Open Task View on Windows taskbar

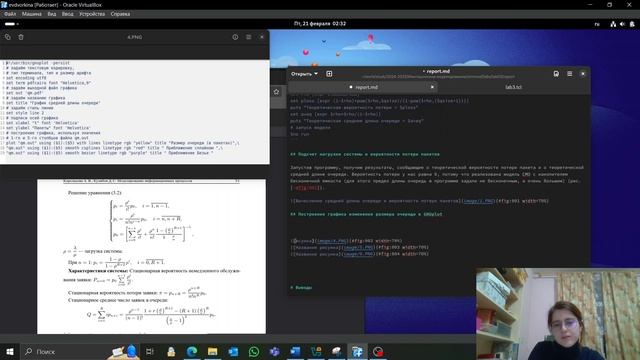(150, 351)
